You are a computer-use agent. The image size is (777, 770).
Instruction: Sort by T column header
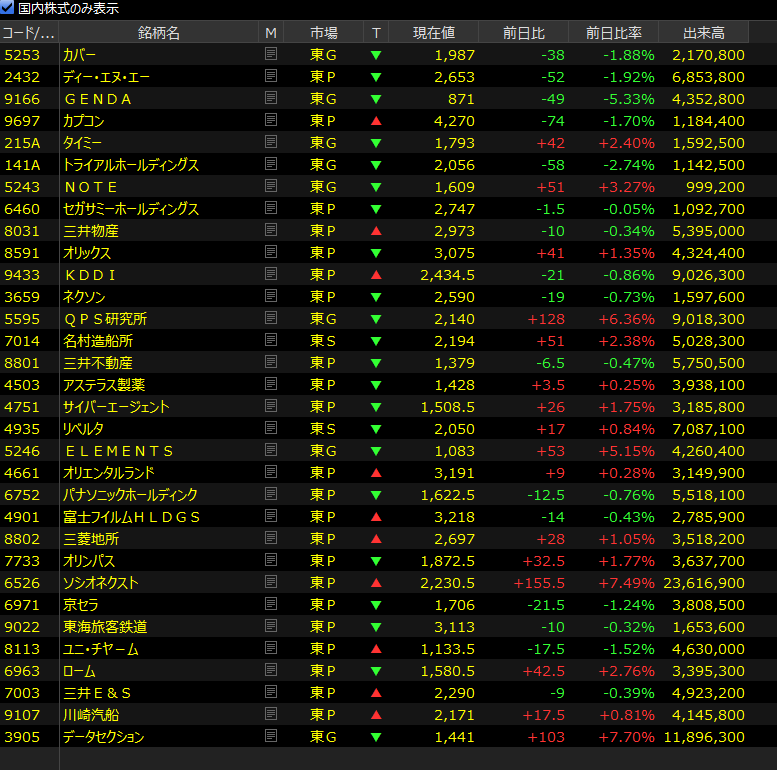(x=376, y=33)
